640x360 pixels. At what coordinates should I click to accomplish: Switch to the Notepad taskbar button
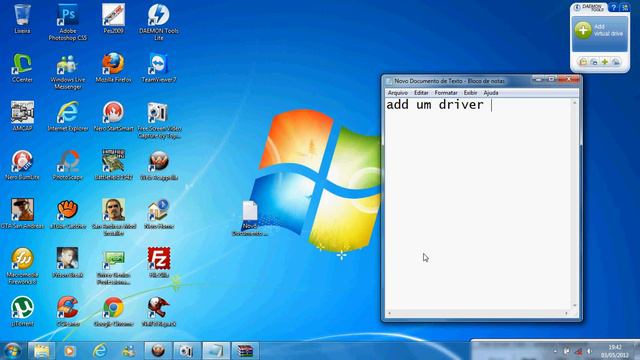[x=216, y=351]
